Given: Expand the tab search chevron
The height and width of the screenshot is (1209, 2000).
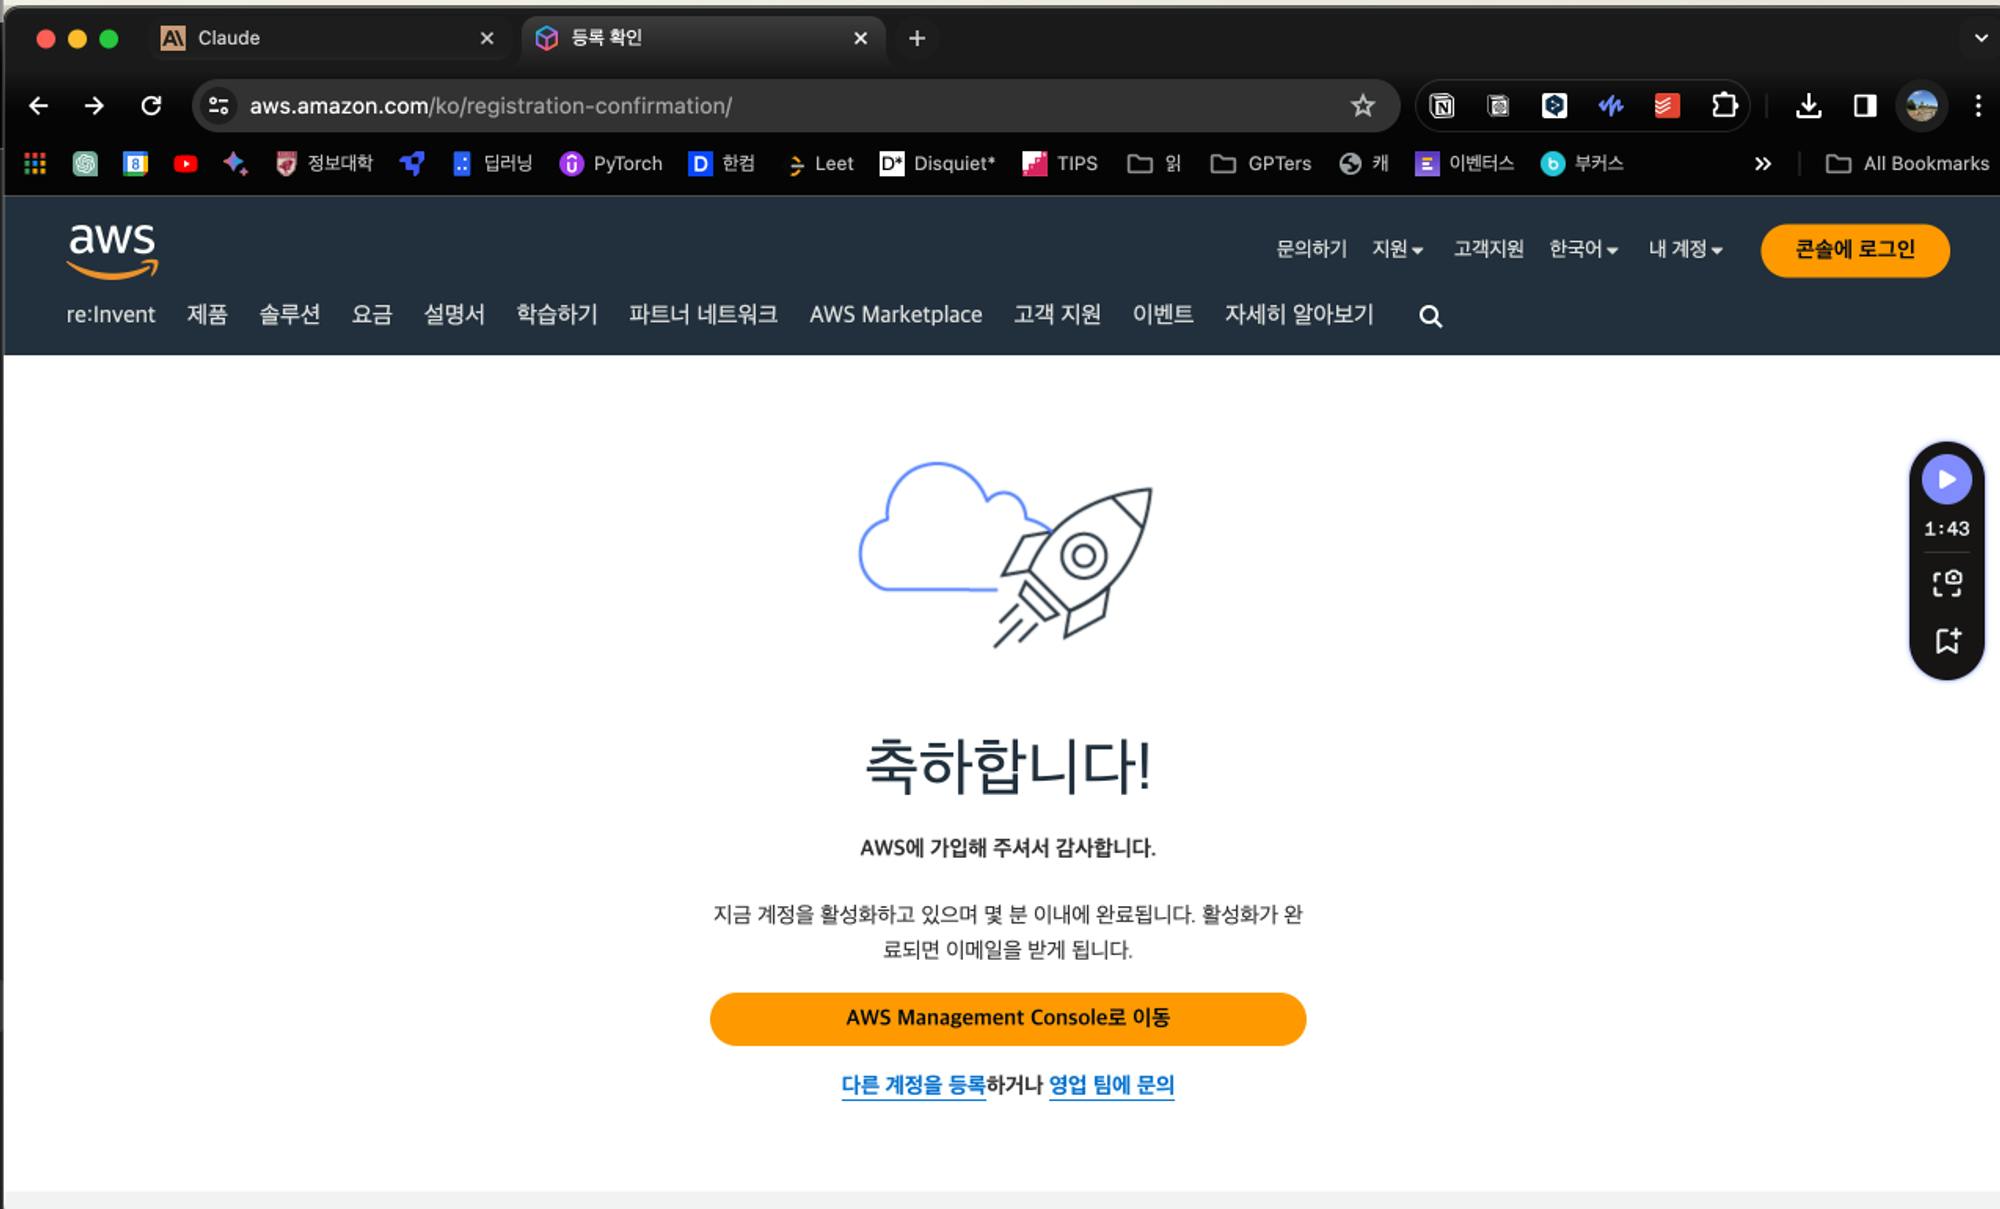Looking at the screenshot, I should (1980, 38).
